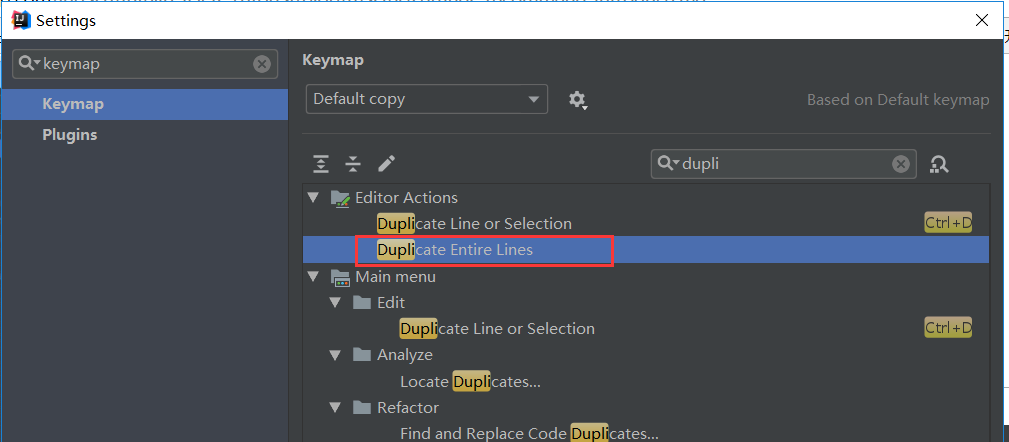Click Find Actions by Shortcut icon
This screenshot has height=442, width=1009.
(939, 164)
